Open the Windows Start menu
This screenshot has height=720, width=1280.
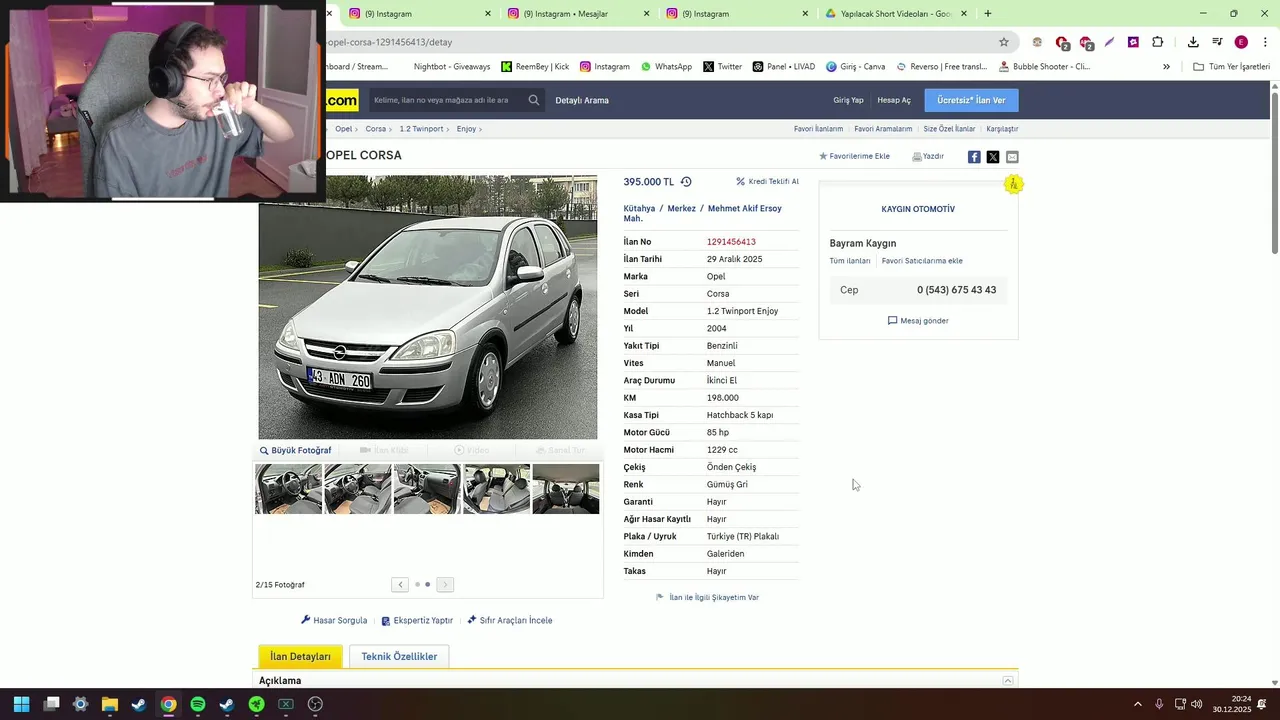22,704
